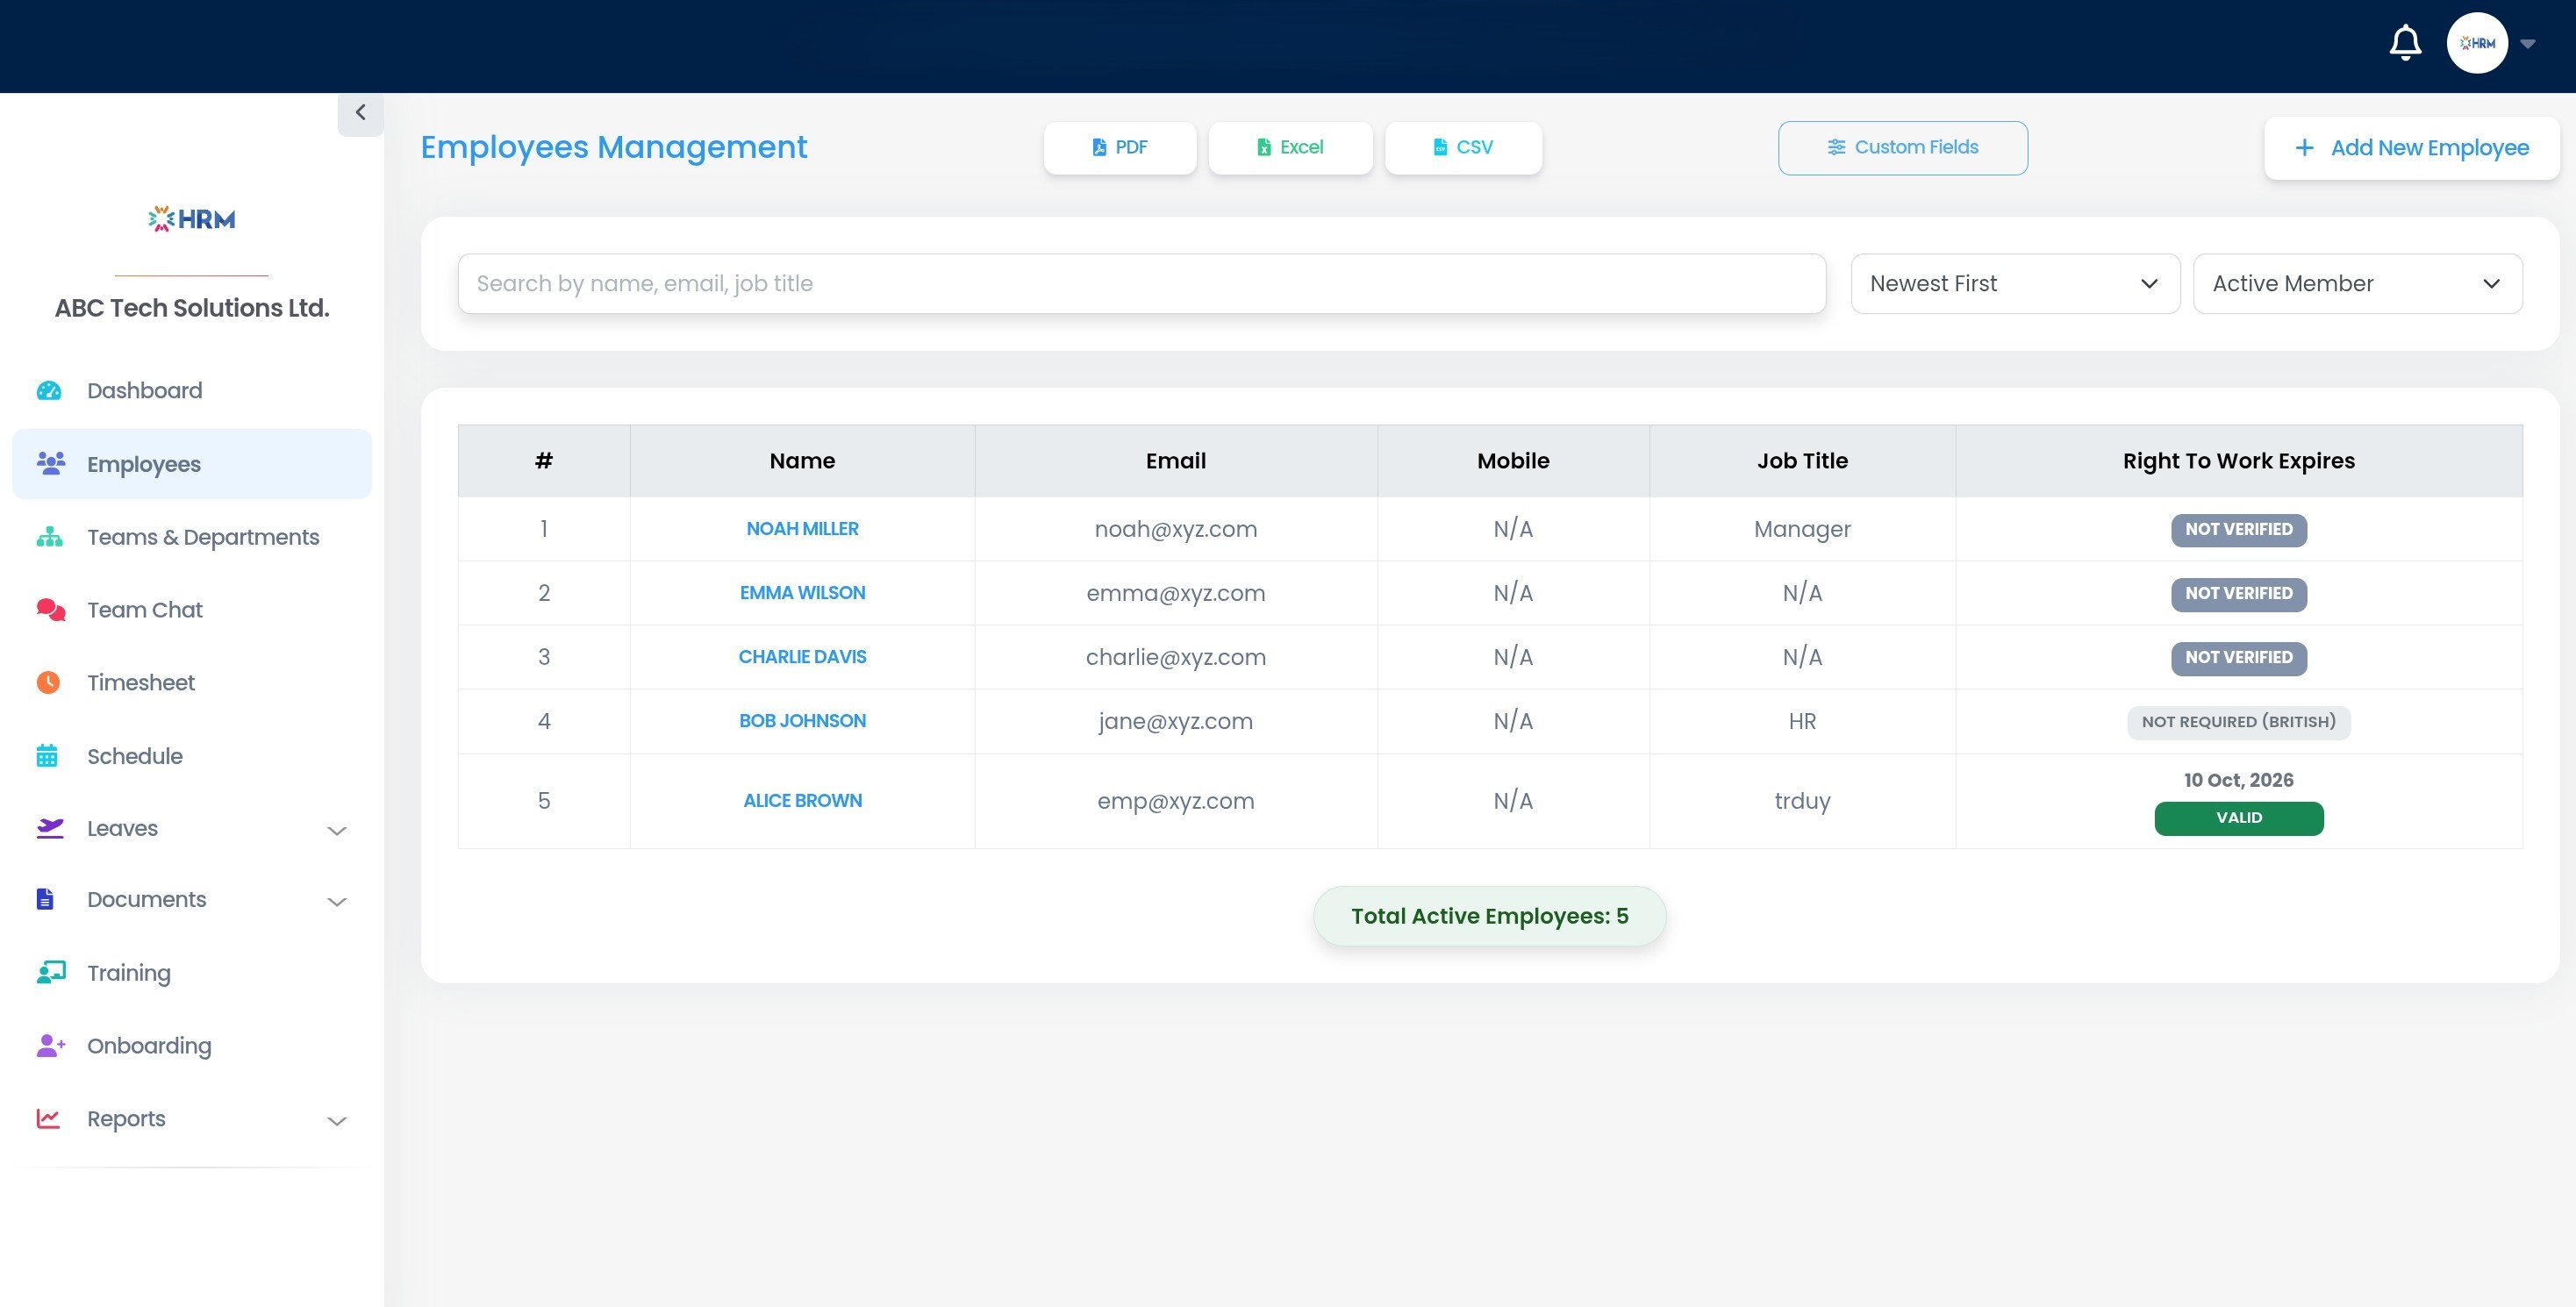The width and height of the screenshot is (2576, 1307).
Task: Expand the Documents submenu
Action: pos(337,901)
